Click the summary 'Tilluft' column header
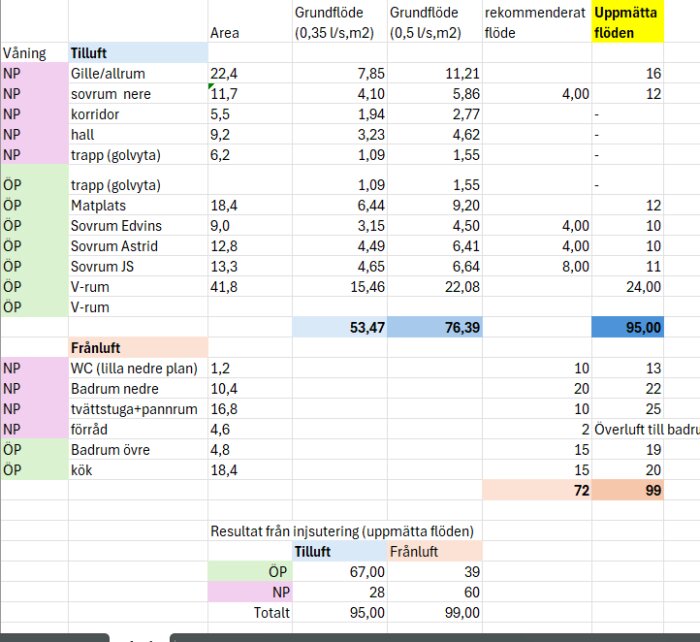Screen dimensions: 700x642 (340, 551)
